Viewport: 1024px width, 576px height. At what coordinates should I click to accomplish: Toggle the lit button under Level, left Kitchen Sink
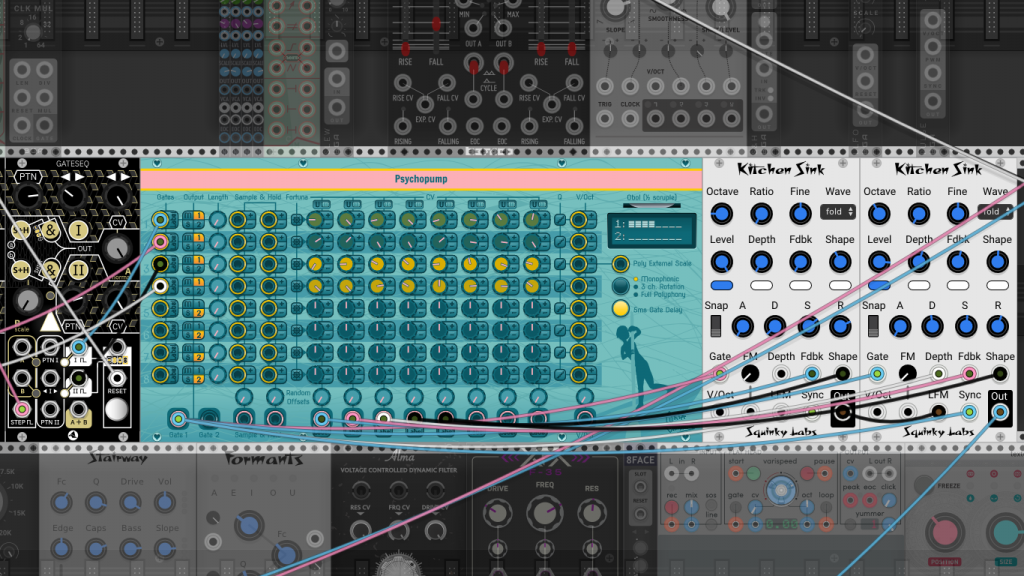pos(722,285)
